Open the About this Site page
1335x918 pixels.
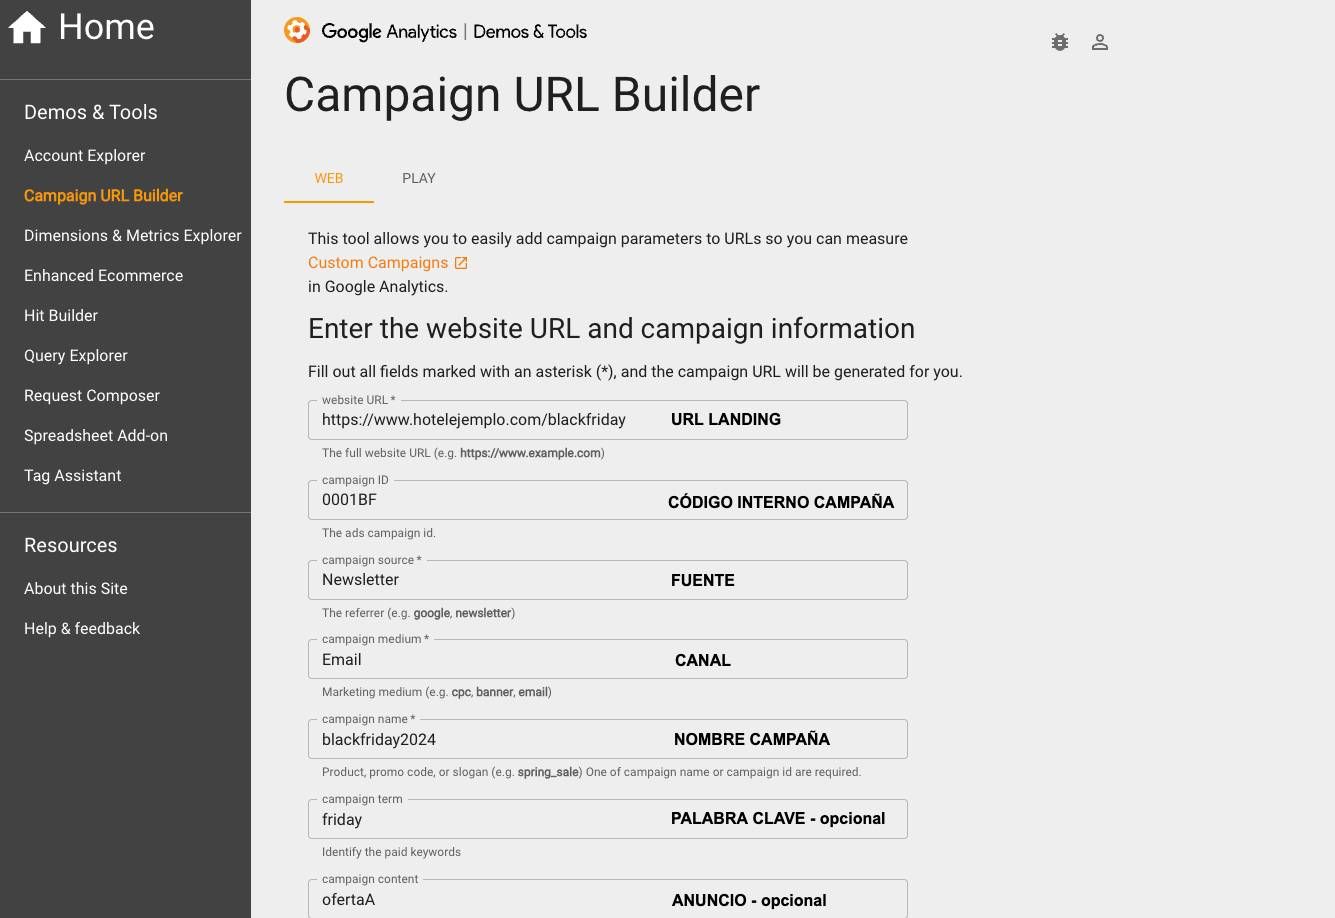click(75, 588)
